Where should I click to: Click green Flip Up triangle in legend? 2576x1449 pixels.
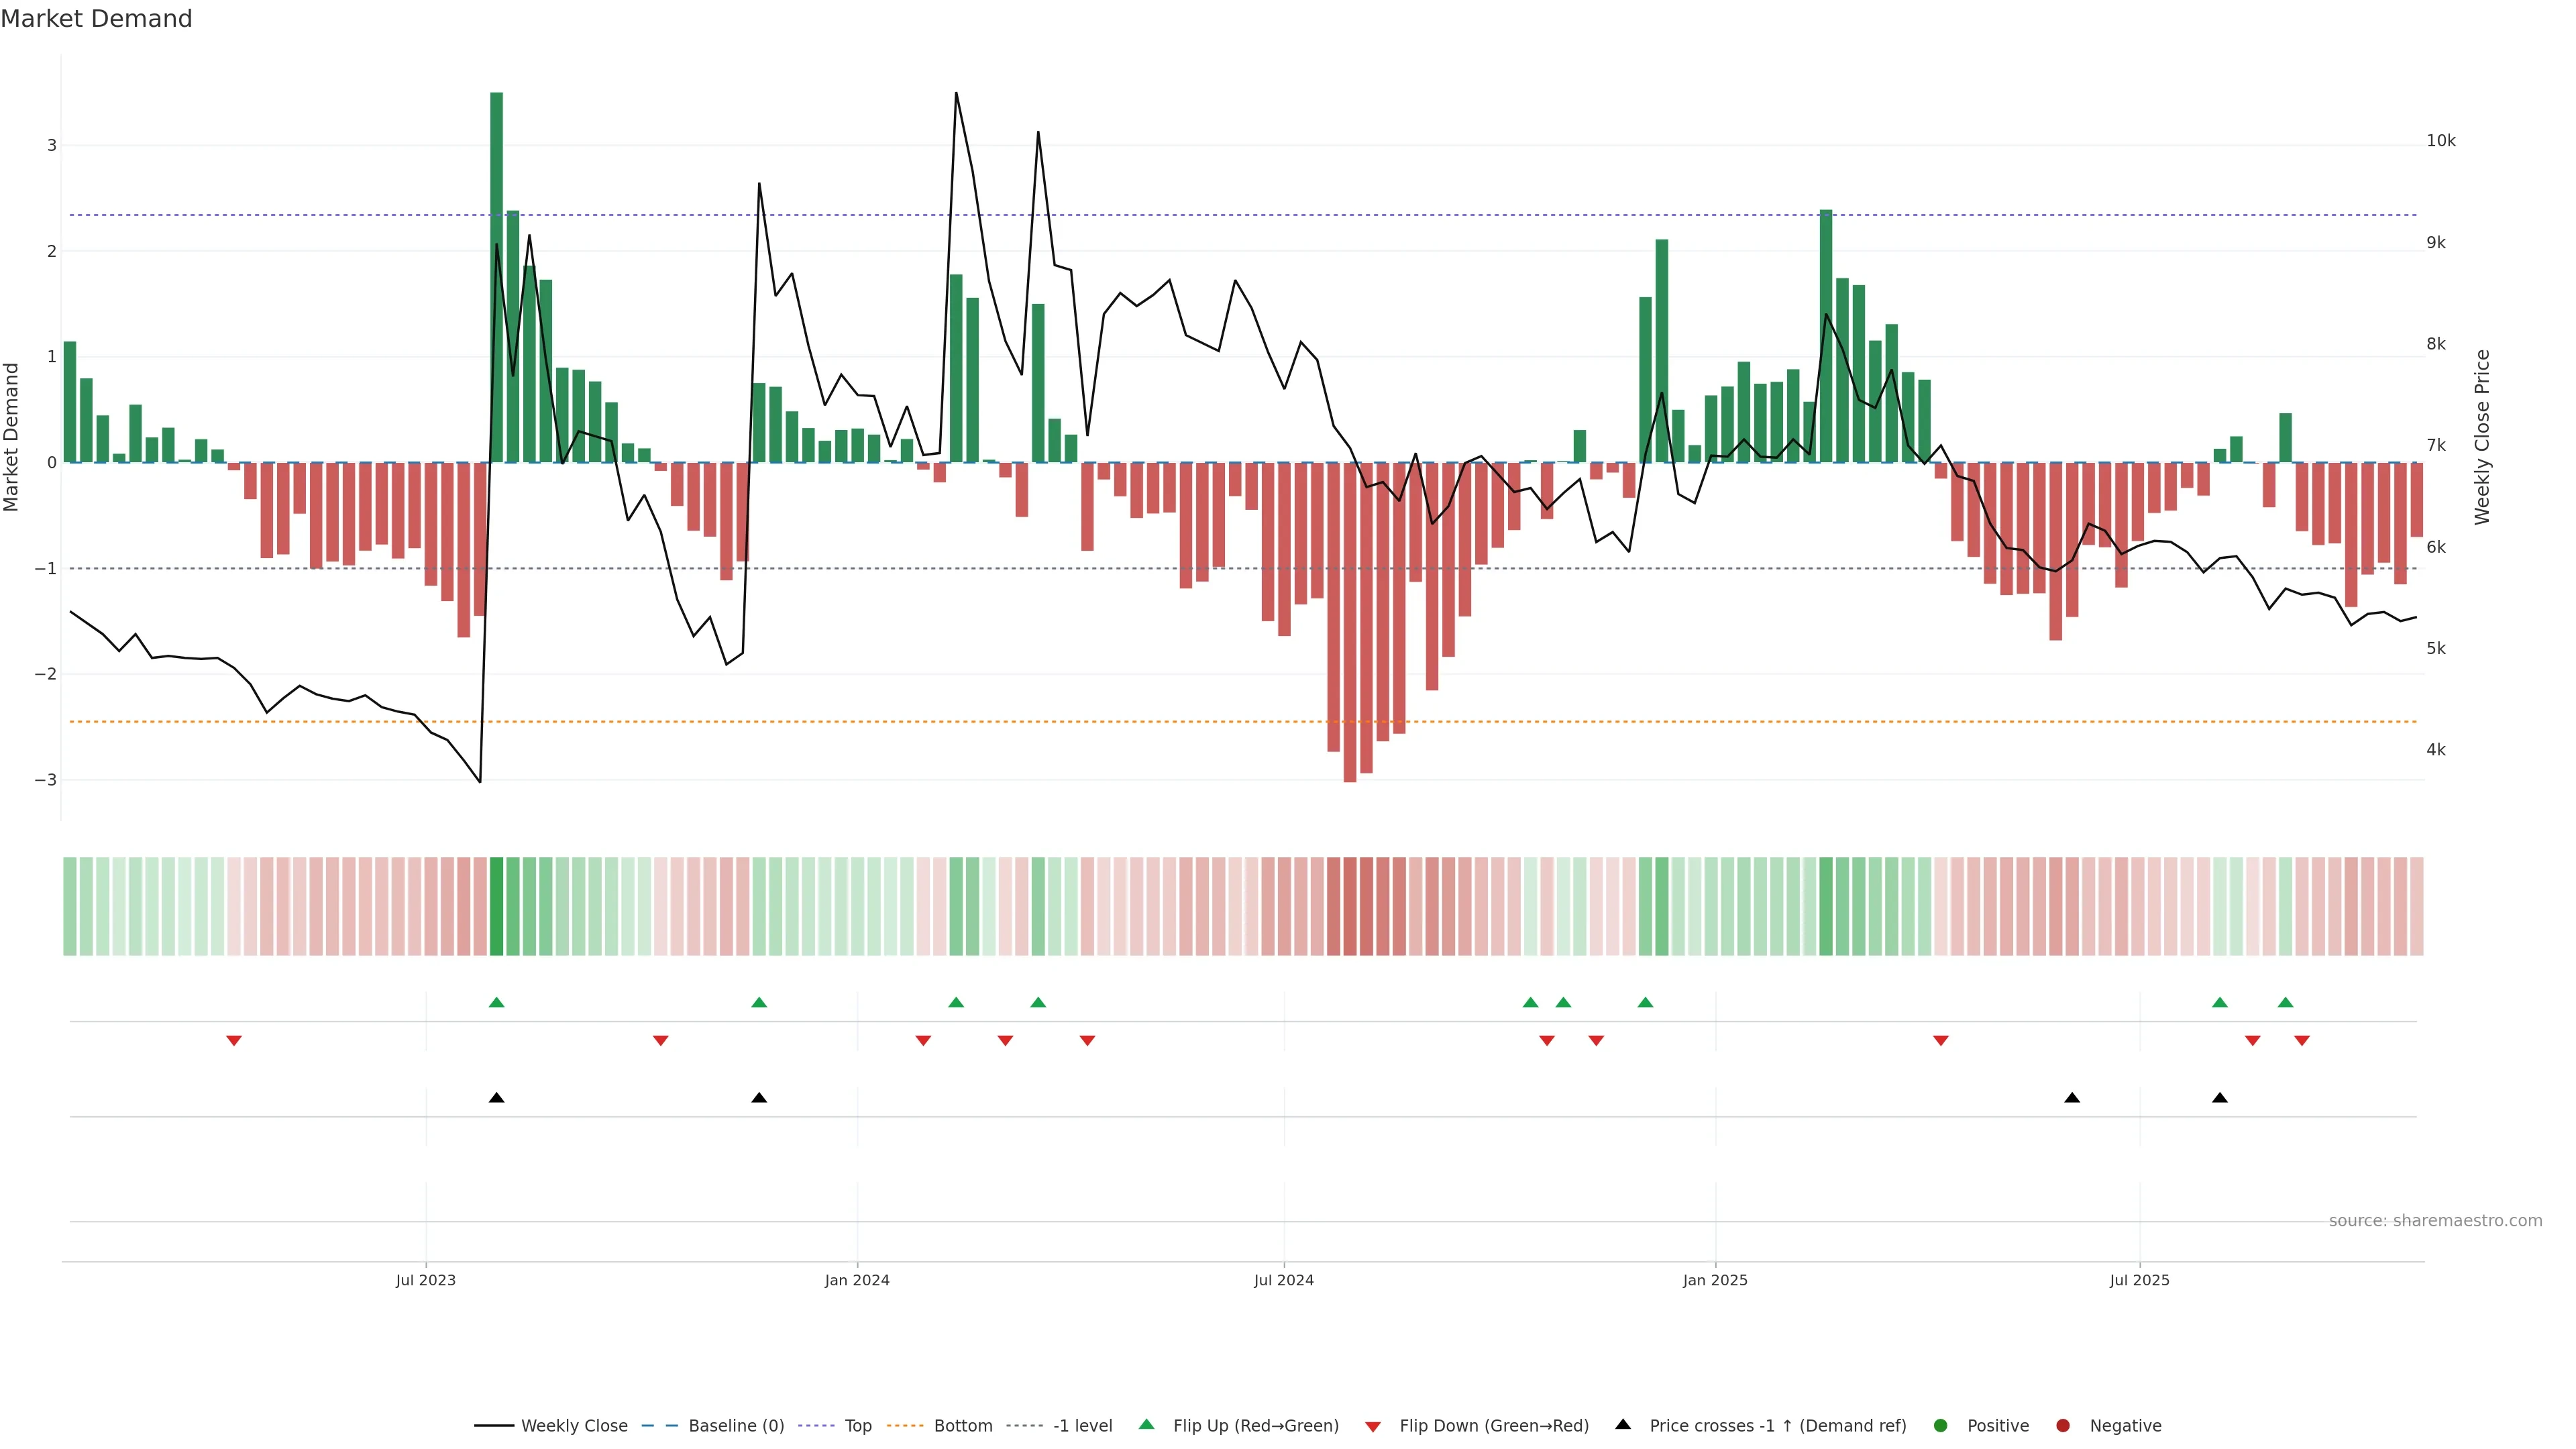(x=1147, y=1424)
